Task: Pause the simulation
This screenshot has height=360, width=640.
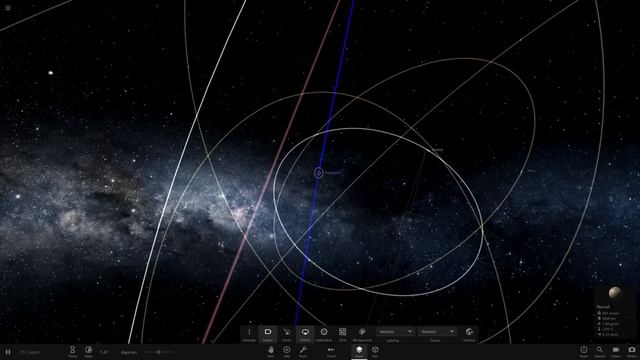Action: 8,351
